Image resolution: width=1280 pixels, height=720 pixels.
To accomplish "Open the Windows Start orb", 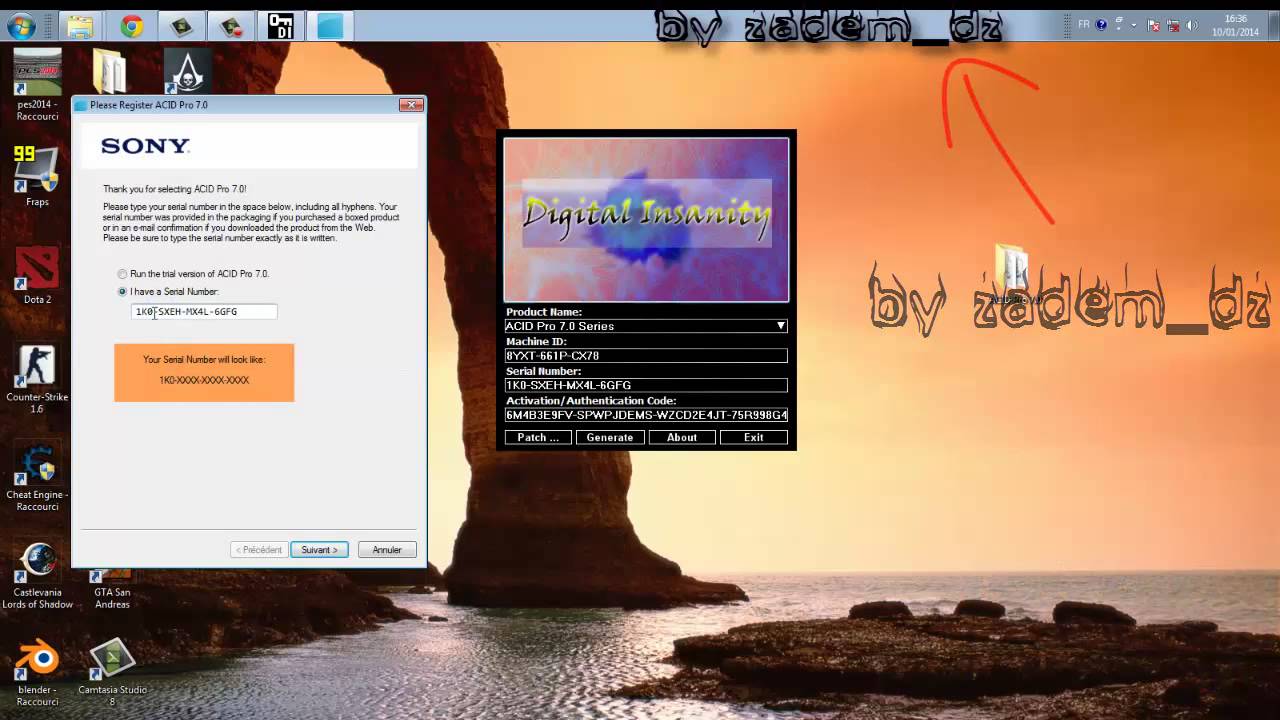I will (21, 25).
